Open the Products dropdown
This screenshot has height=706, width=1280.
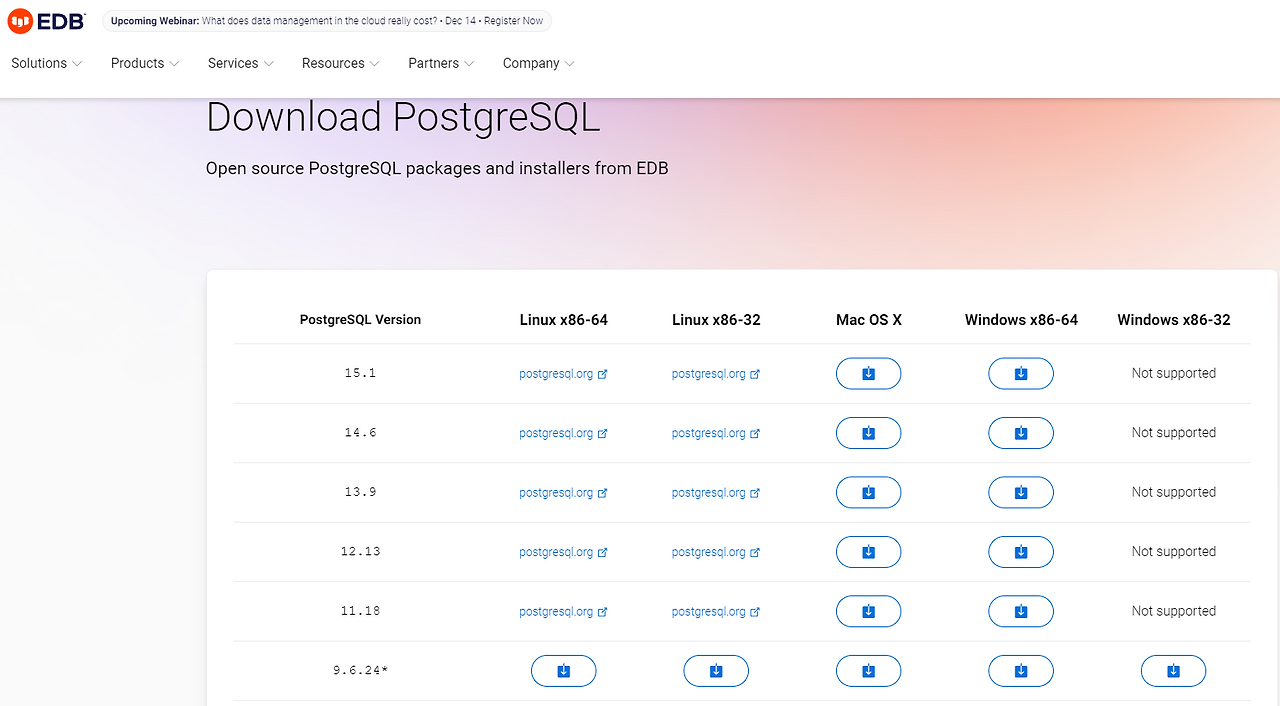pos(138,63)
